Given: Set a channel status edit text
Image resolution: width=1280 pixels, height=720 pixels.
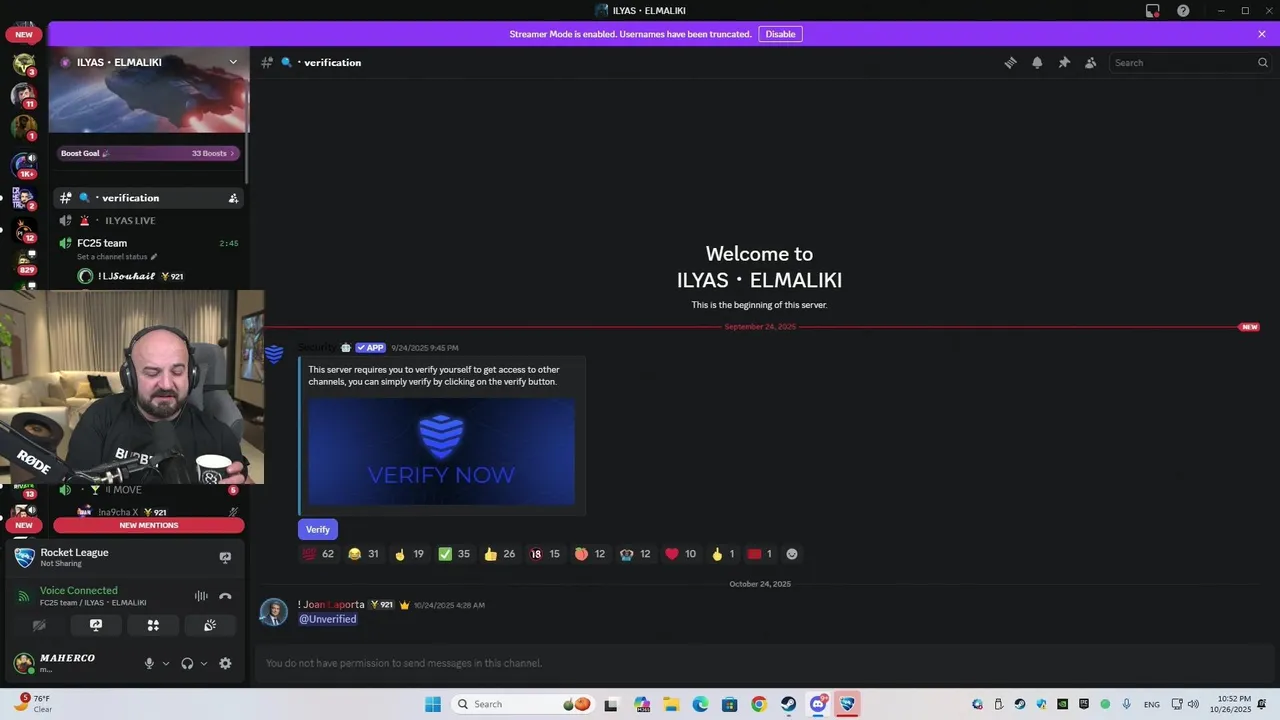Looking at the screenshot, I should click(x=117, y=257).
